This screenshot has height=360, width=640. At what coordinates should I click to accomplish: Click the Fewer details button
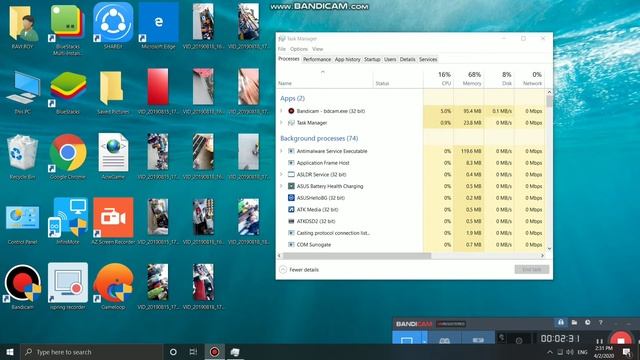coord(299,270)
